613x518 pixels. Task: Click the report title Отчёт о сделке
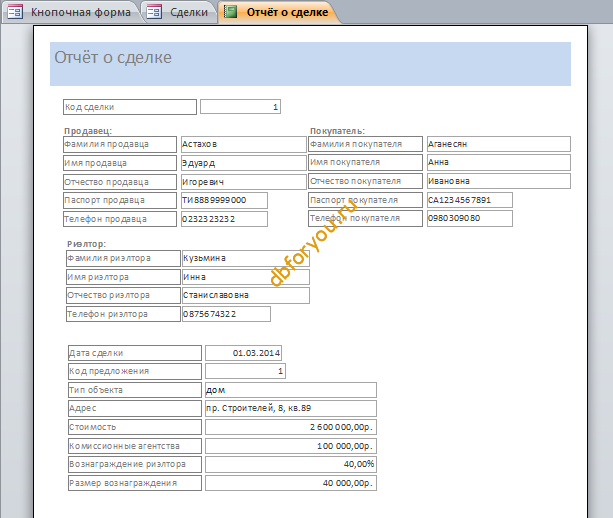coord(113,57)
